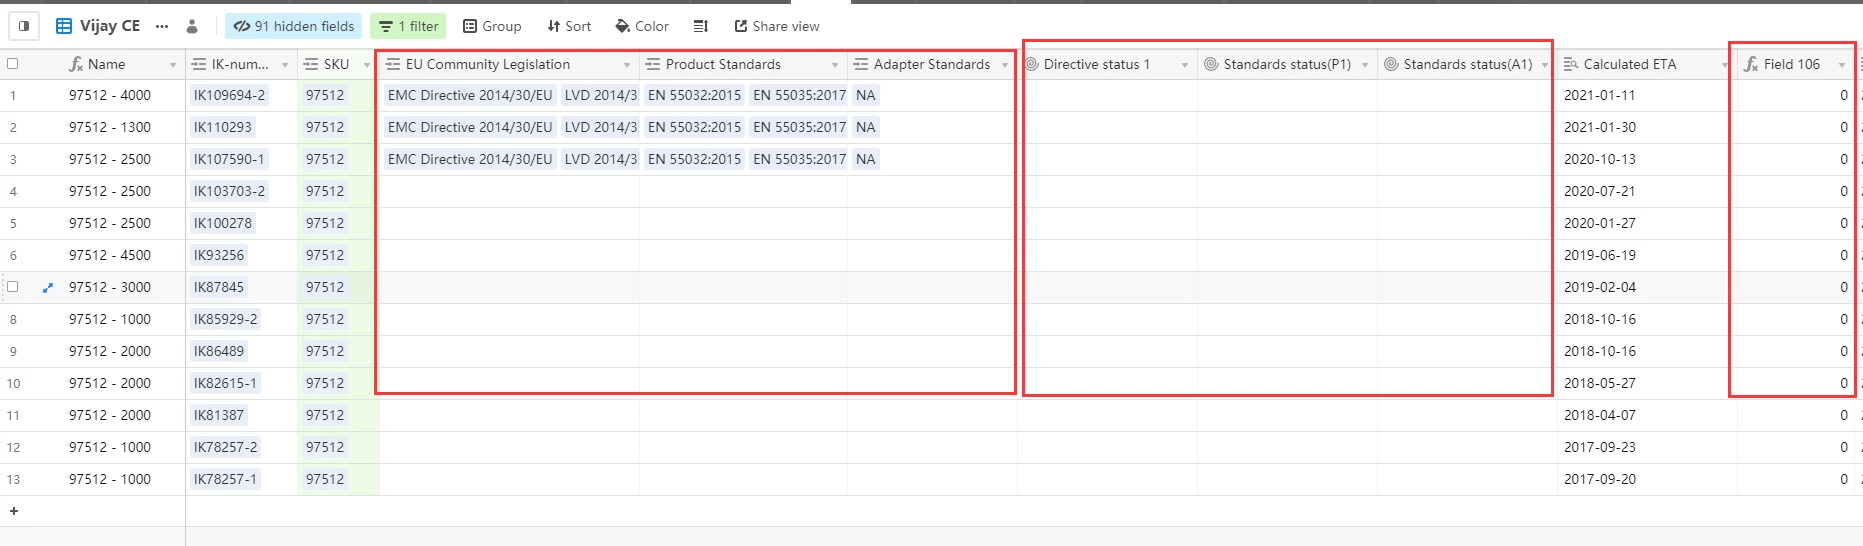Click lookup icon in Standards status(P1) header
This screenshot has width=1863, height=546.
point(1211,64)
